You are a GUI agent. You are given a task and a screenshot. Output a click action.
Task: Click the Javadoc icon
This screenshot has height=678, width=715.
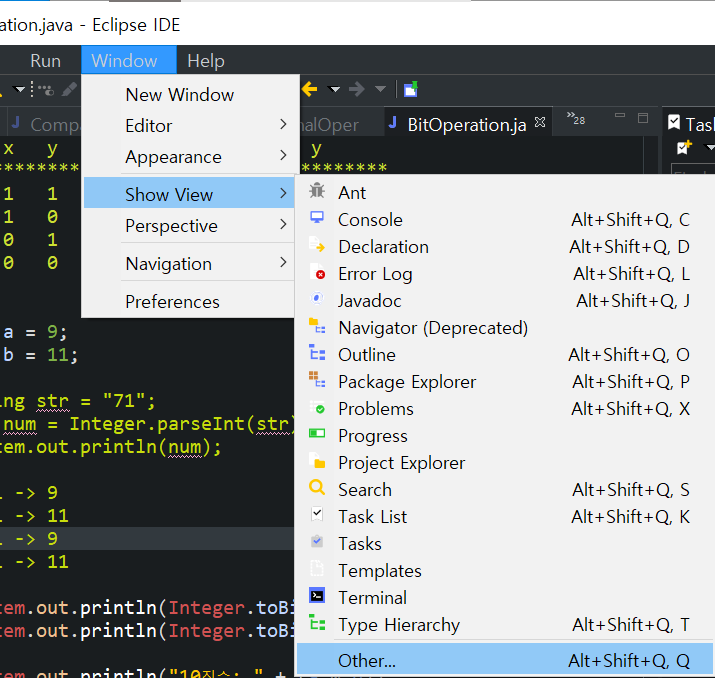pyautogui.click(x=317, y=299)
